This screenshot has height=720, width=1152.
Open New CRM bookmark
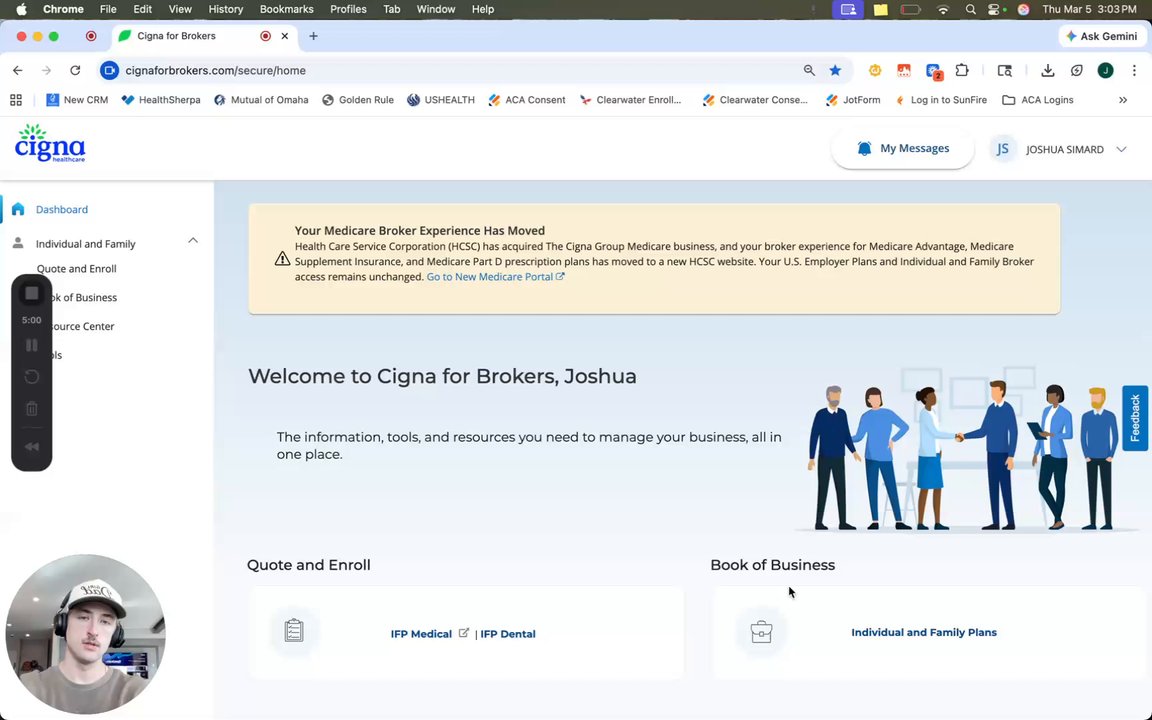click(77, 100)
